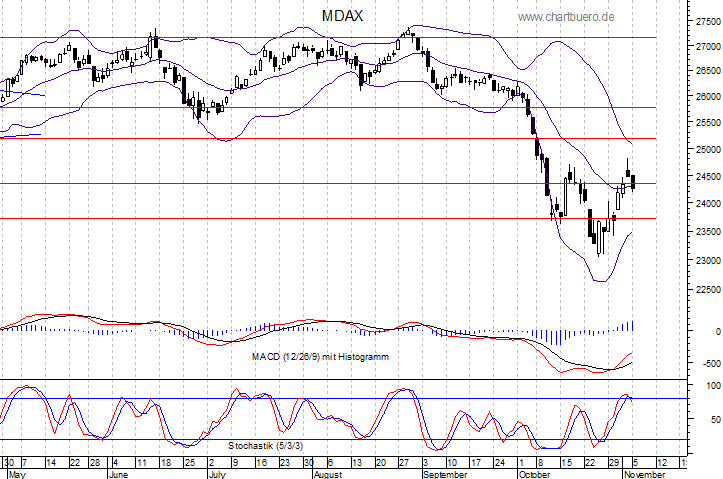The height and width of the screenshot is (479, 723).
Task: Select the July month label on time axis
Action: pos(217,474)
